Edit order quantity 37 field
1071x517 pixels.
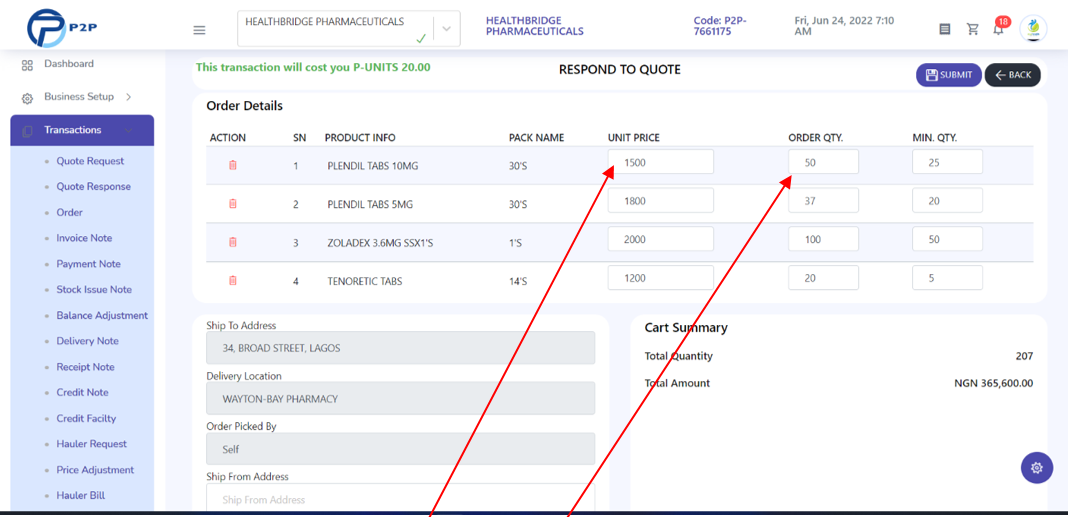click(823, 200)
